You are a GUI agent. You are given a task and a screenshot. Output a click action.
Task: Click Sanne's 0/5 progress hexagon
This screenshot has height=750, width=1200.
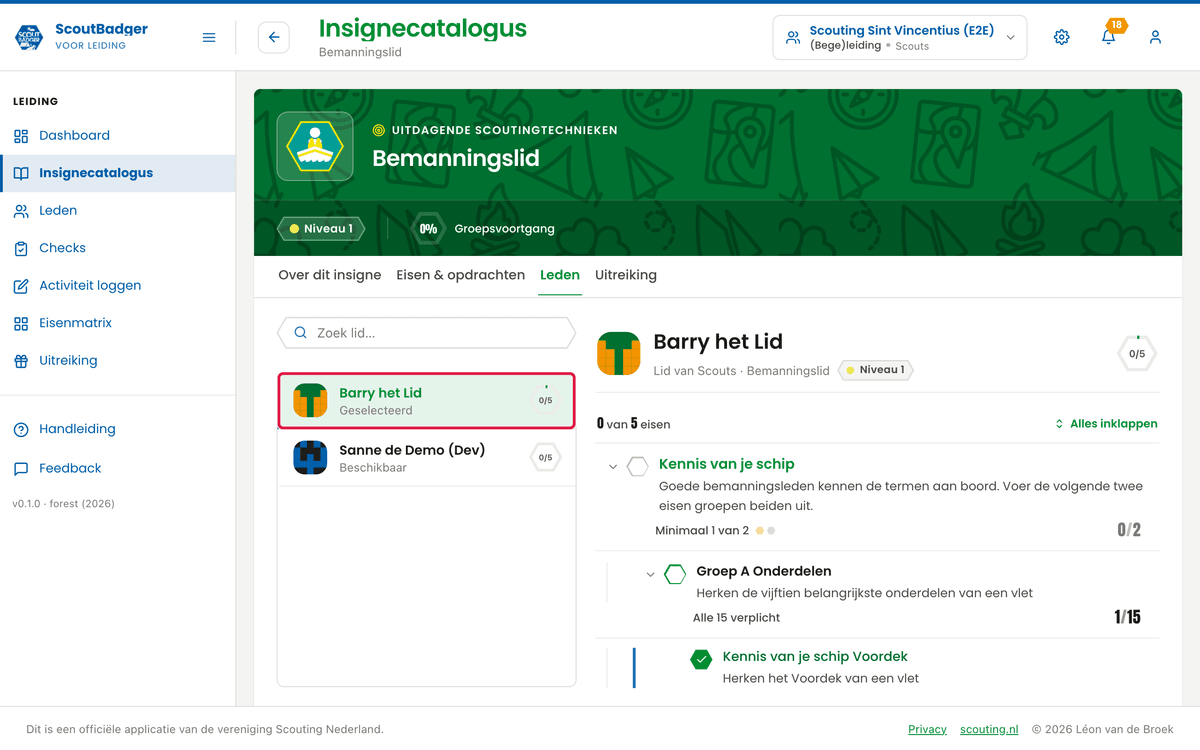[x=545, y=458]
